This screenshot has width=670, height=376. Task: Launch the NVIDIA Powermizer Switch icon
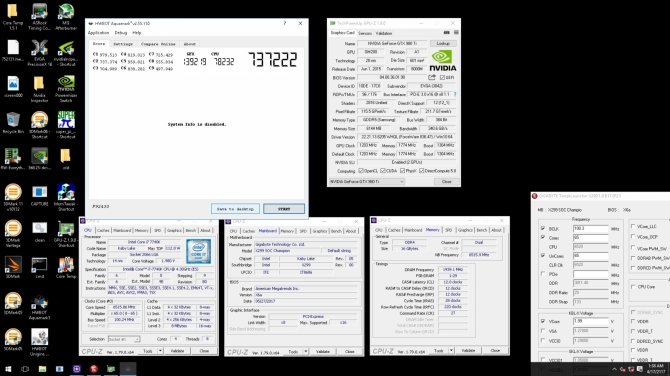tap(66, 89)
